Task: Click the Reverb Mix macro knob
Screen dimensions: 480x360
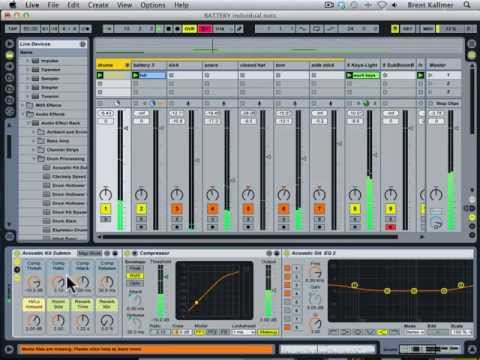Action: pos(107,321)
